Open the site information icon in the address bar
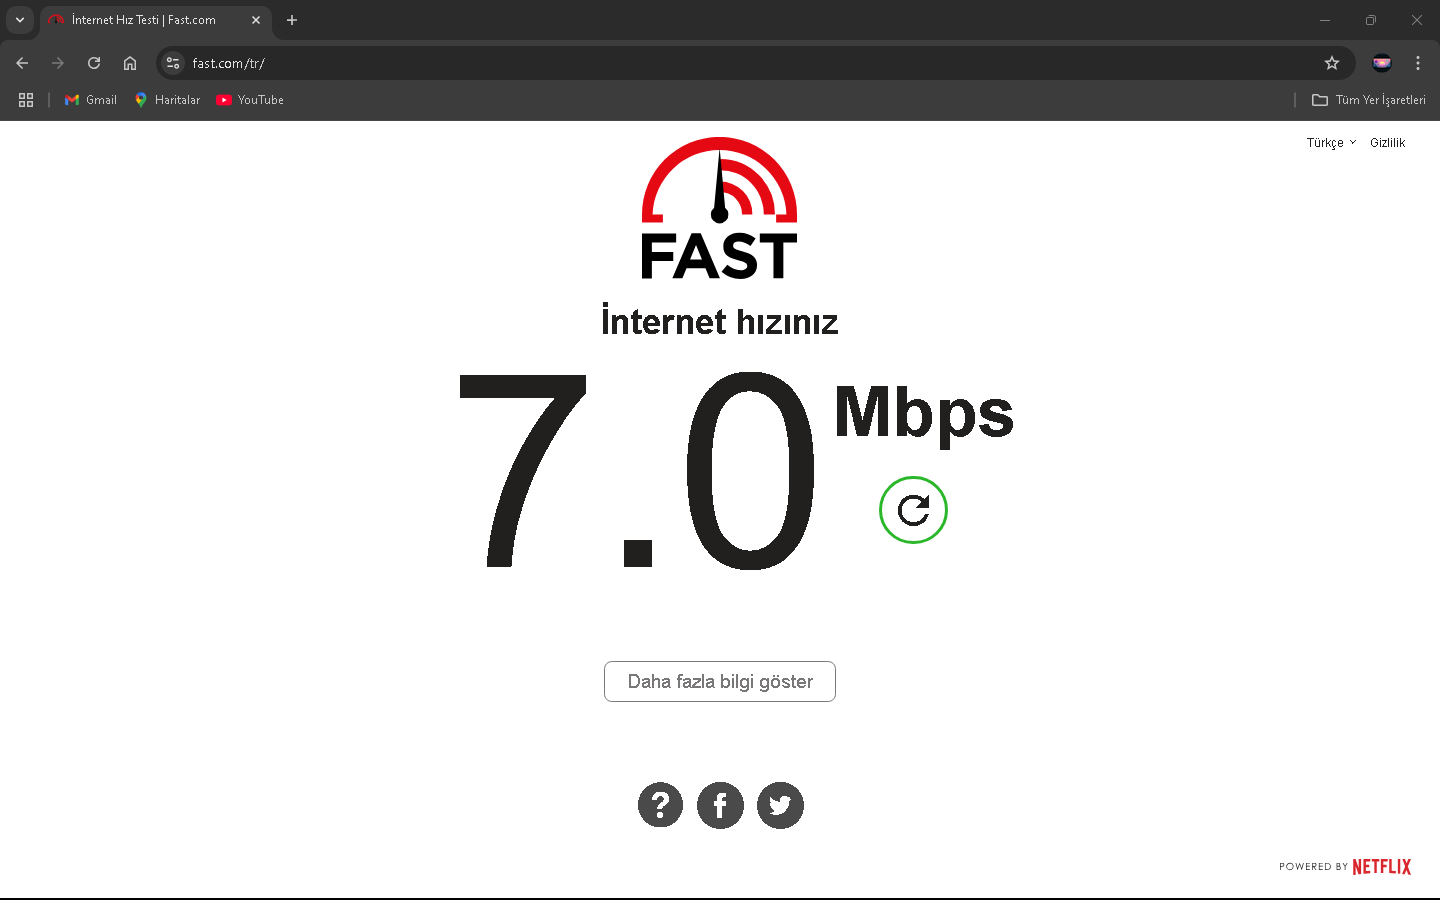 coord(173,63)
